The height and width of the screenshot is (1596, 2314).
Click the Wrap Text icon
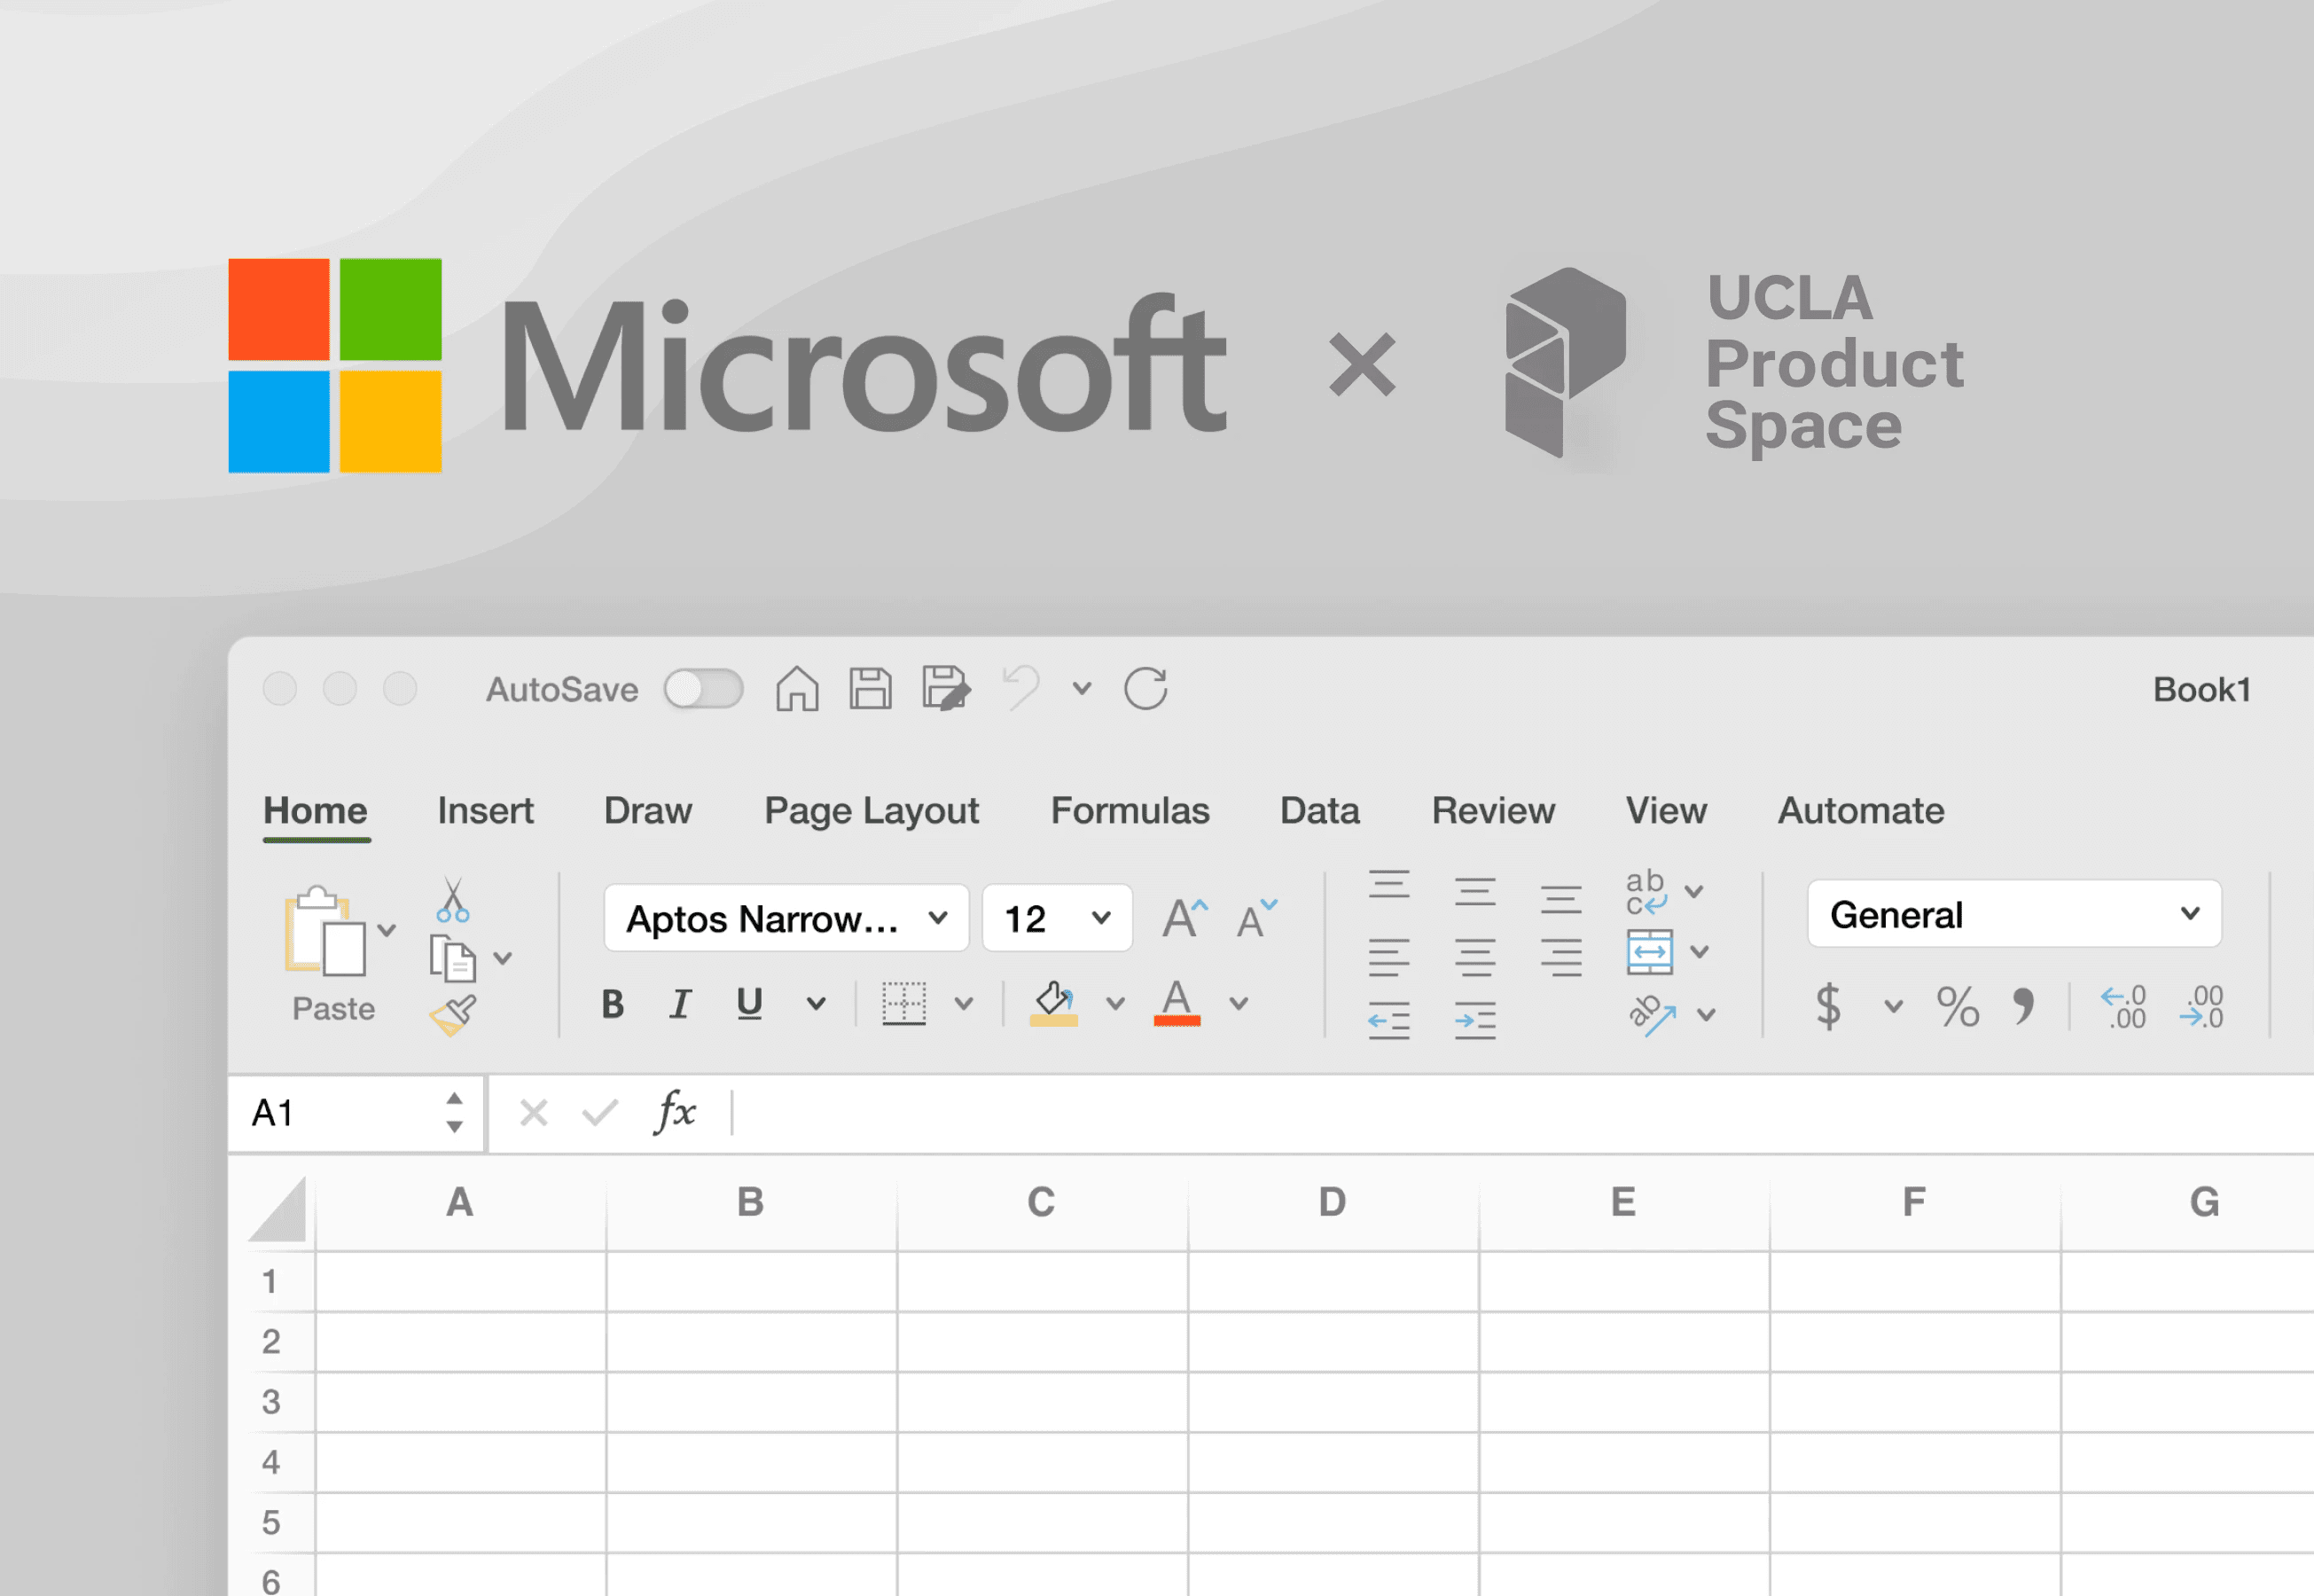(1646, 892)
